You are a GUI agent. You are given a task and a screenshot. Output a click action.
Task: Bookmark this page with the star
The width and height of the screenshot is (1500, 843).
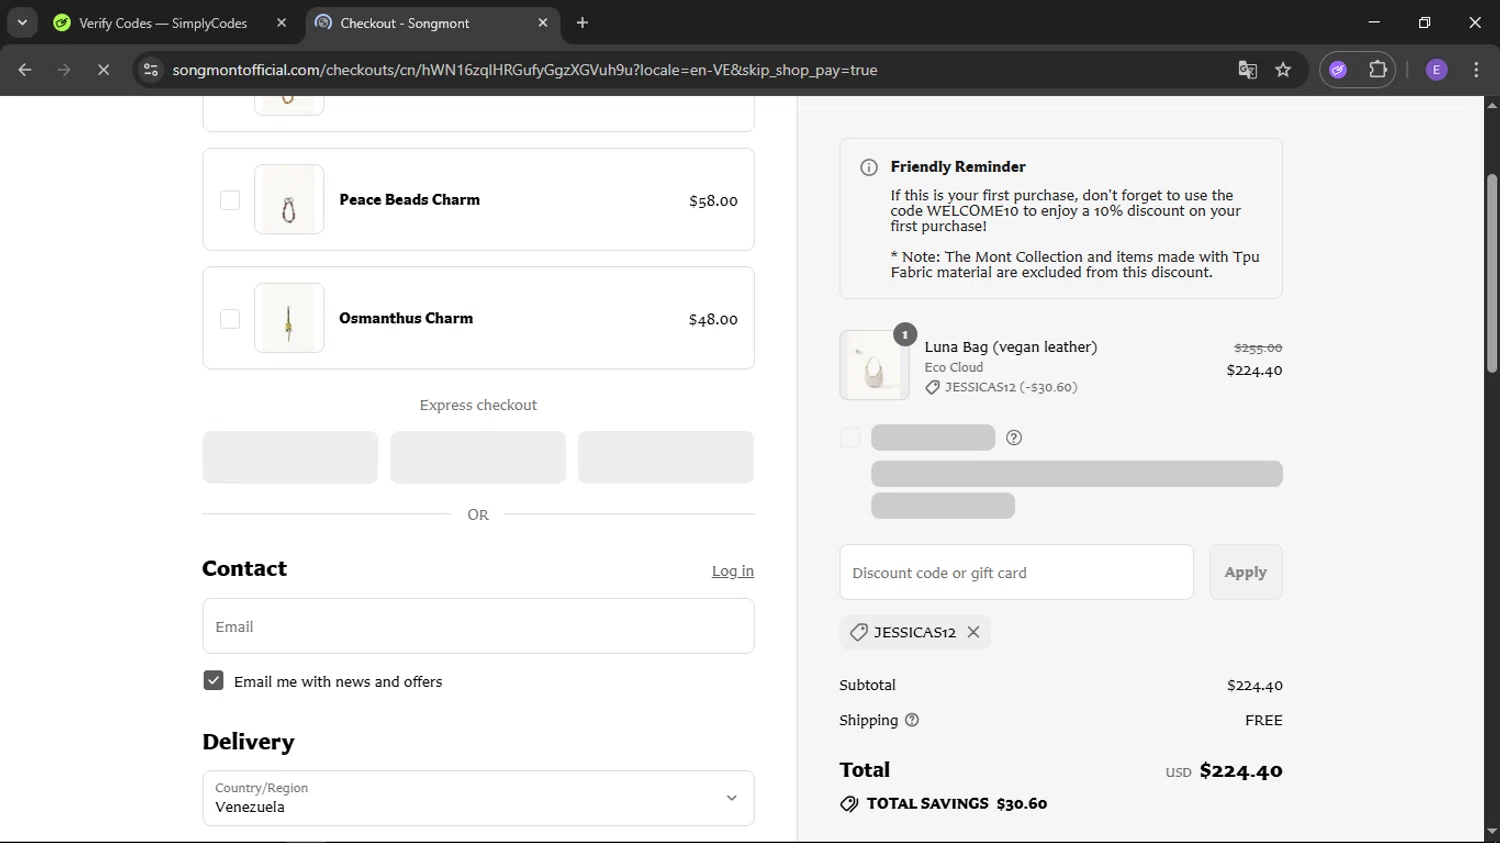pos(1283,70)
